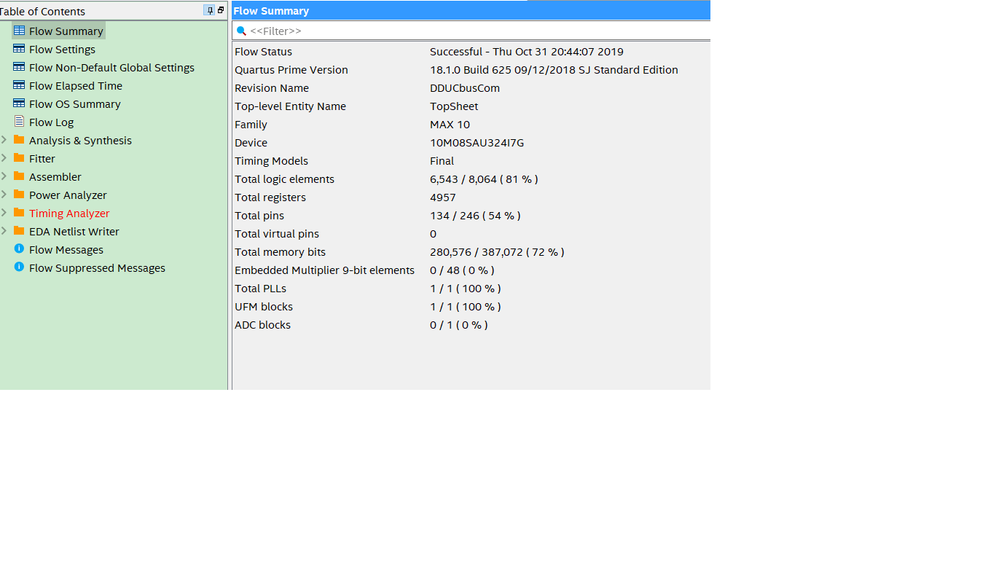The width and height of the screenshot is (999, 564).
Task: Click the 'TopSheet' entity name value
Action: coord(454,106)
